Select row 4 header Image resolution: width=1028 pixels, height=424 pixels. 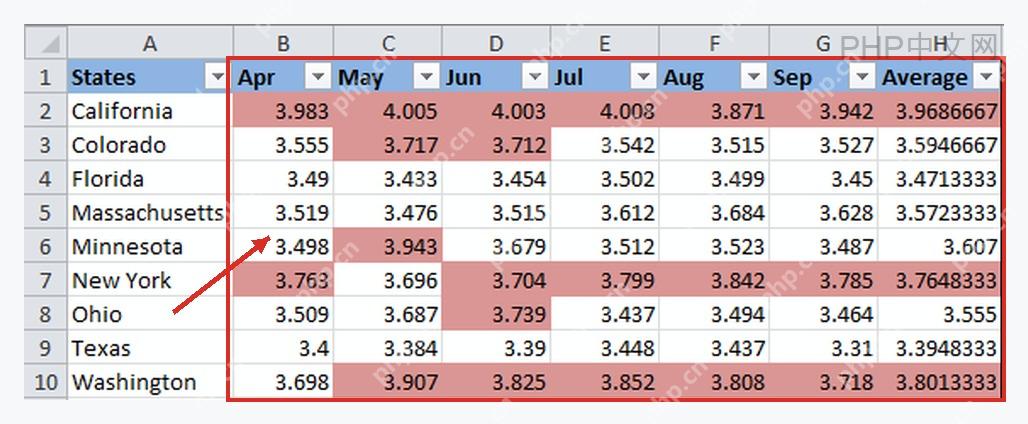(x=46, y=178)
